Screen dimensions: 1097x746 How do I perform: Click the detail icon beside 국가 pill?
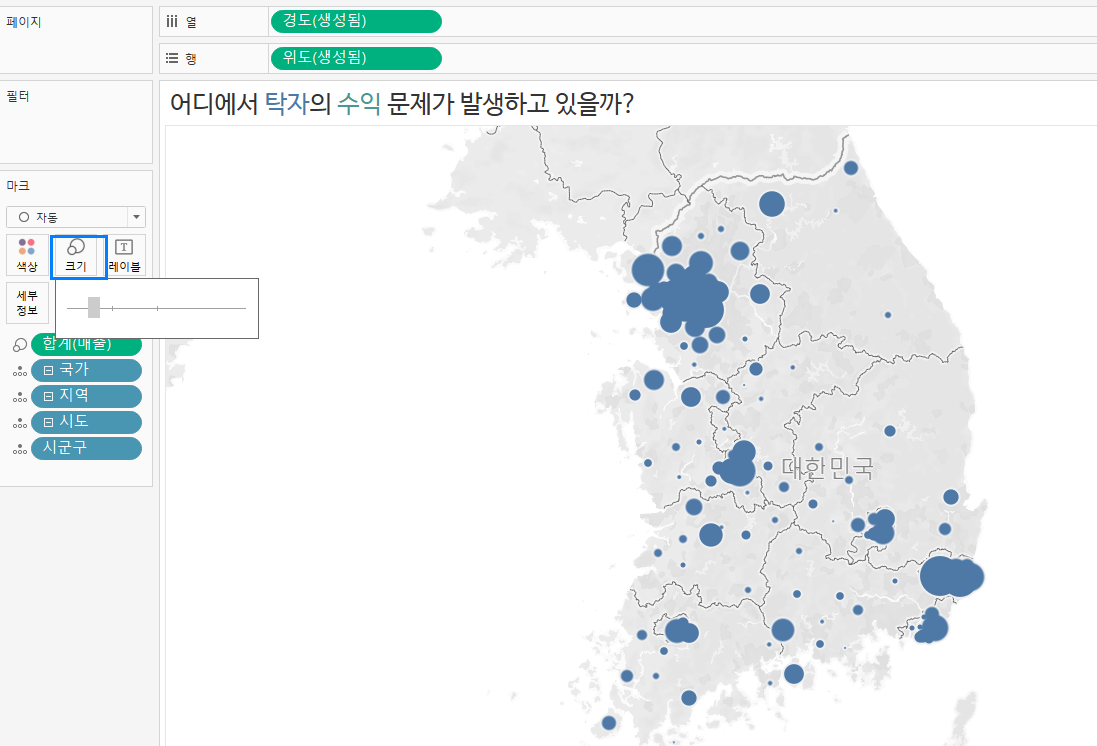pyautogui.click(x=20, y=371)
